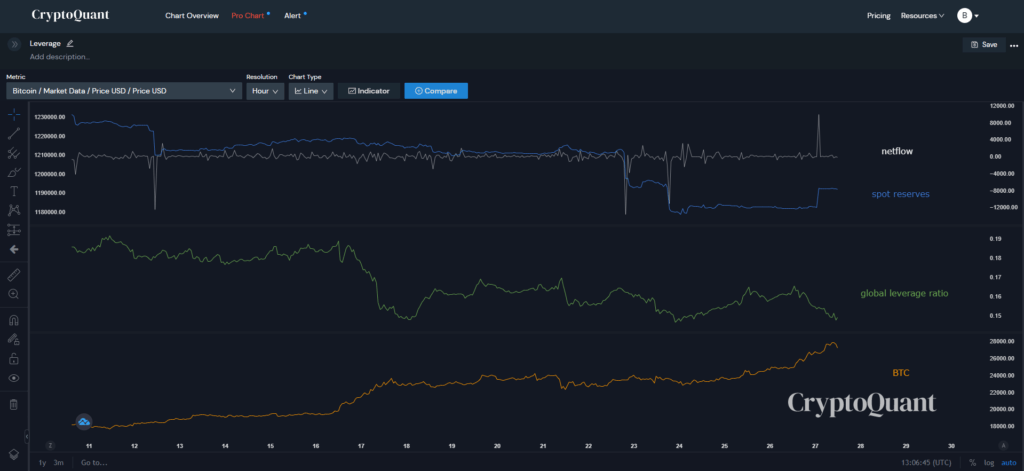
Task: Switch to the Chart Overview tab
Action: [x=191, y=16]
